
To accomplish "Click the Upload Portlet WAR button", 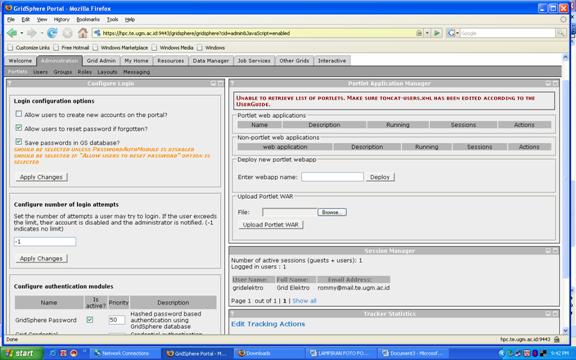I will (271, 225).
